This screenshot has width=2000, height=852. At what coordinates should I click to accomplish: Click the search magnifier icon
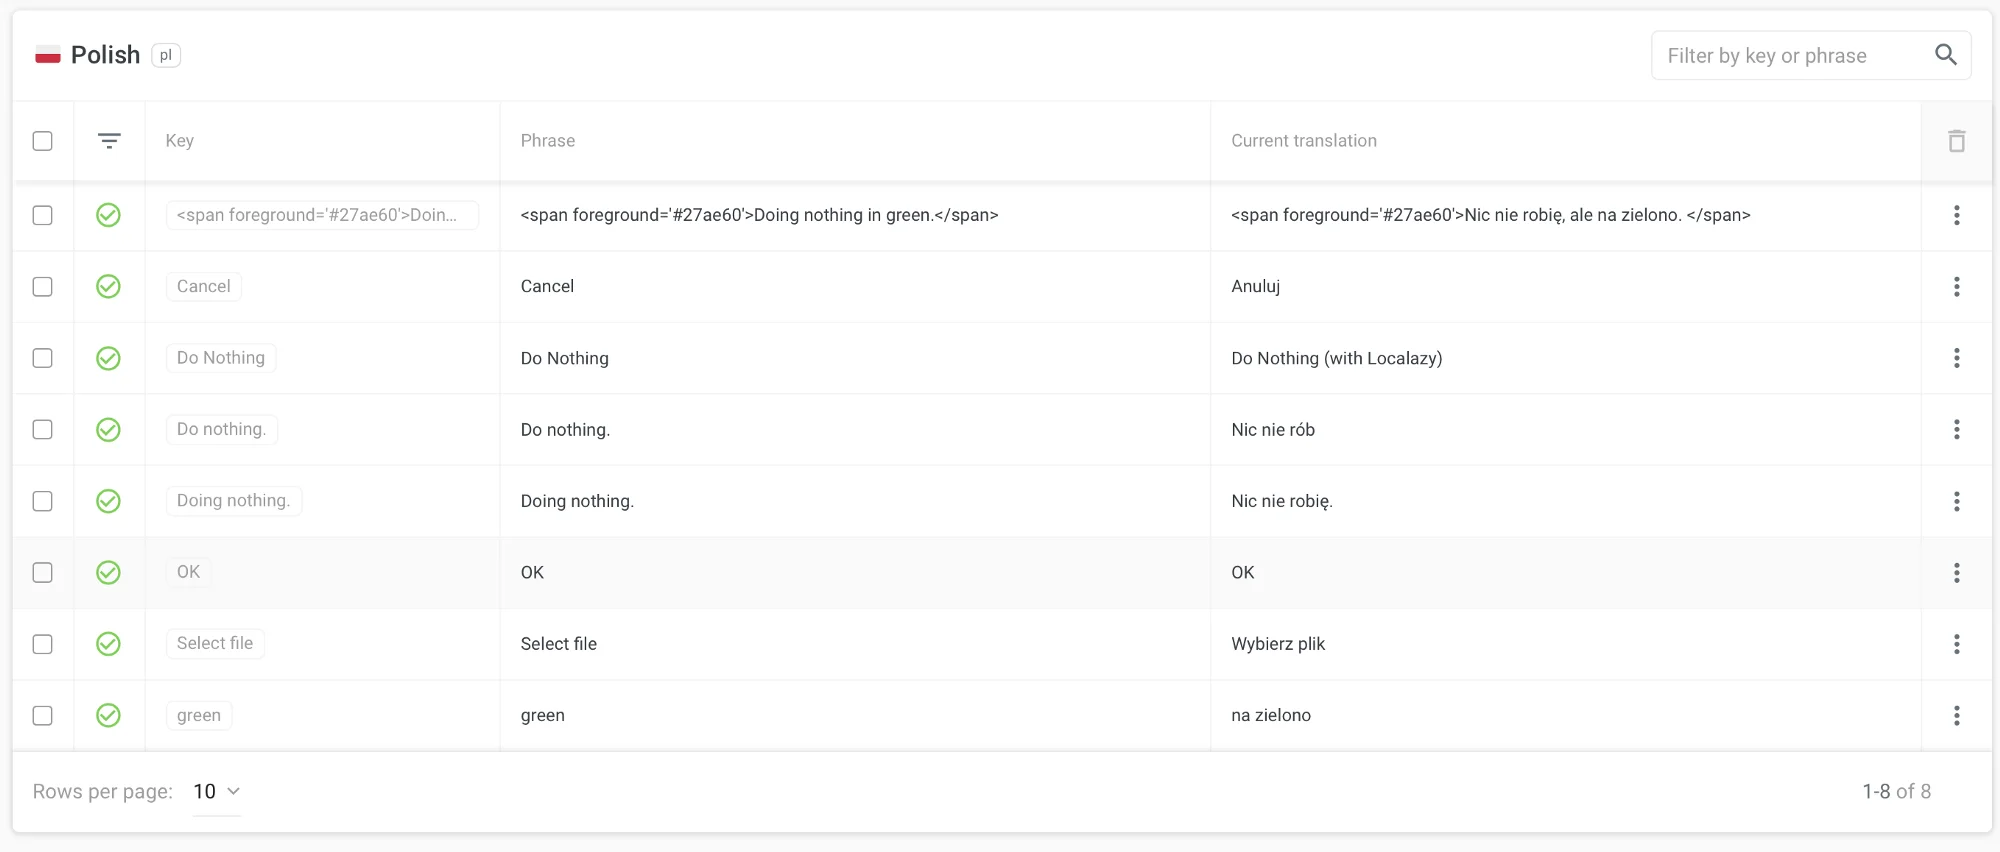pos(1945,55)
